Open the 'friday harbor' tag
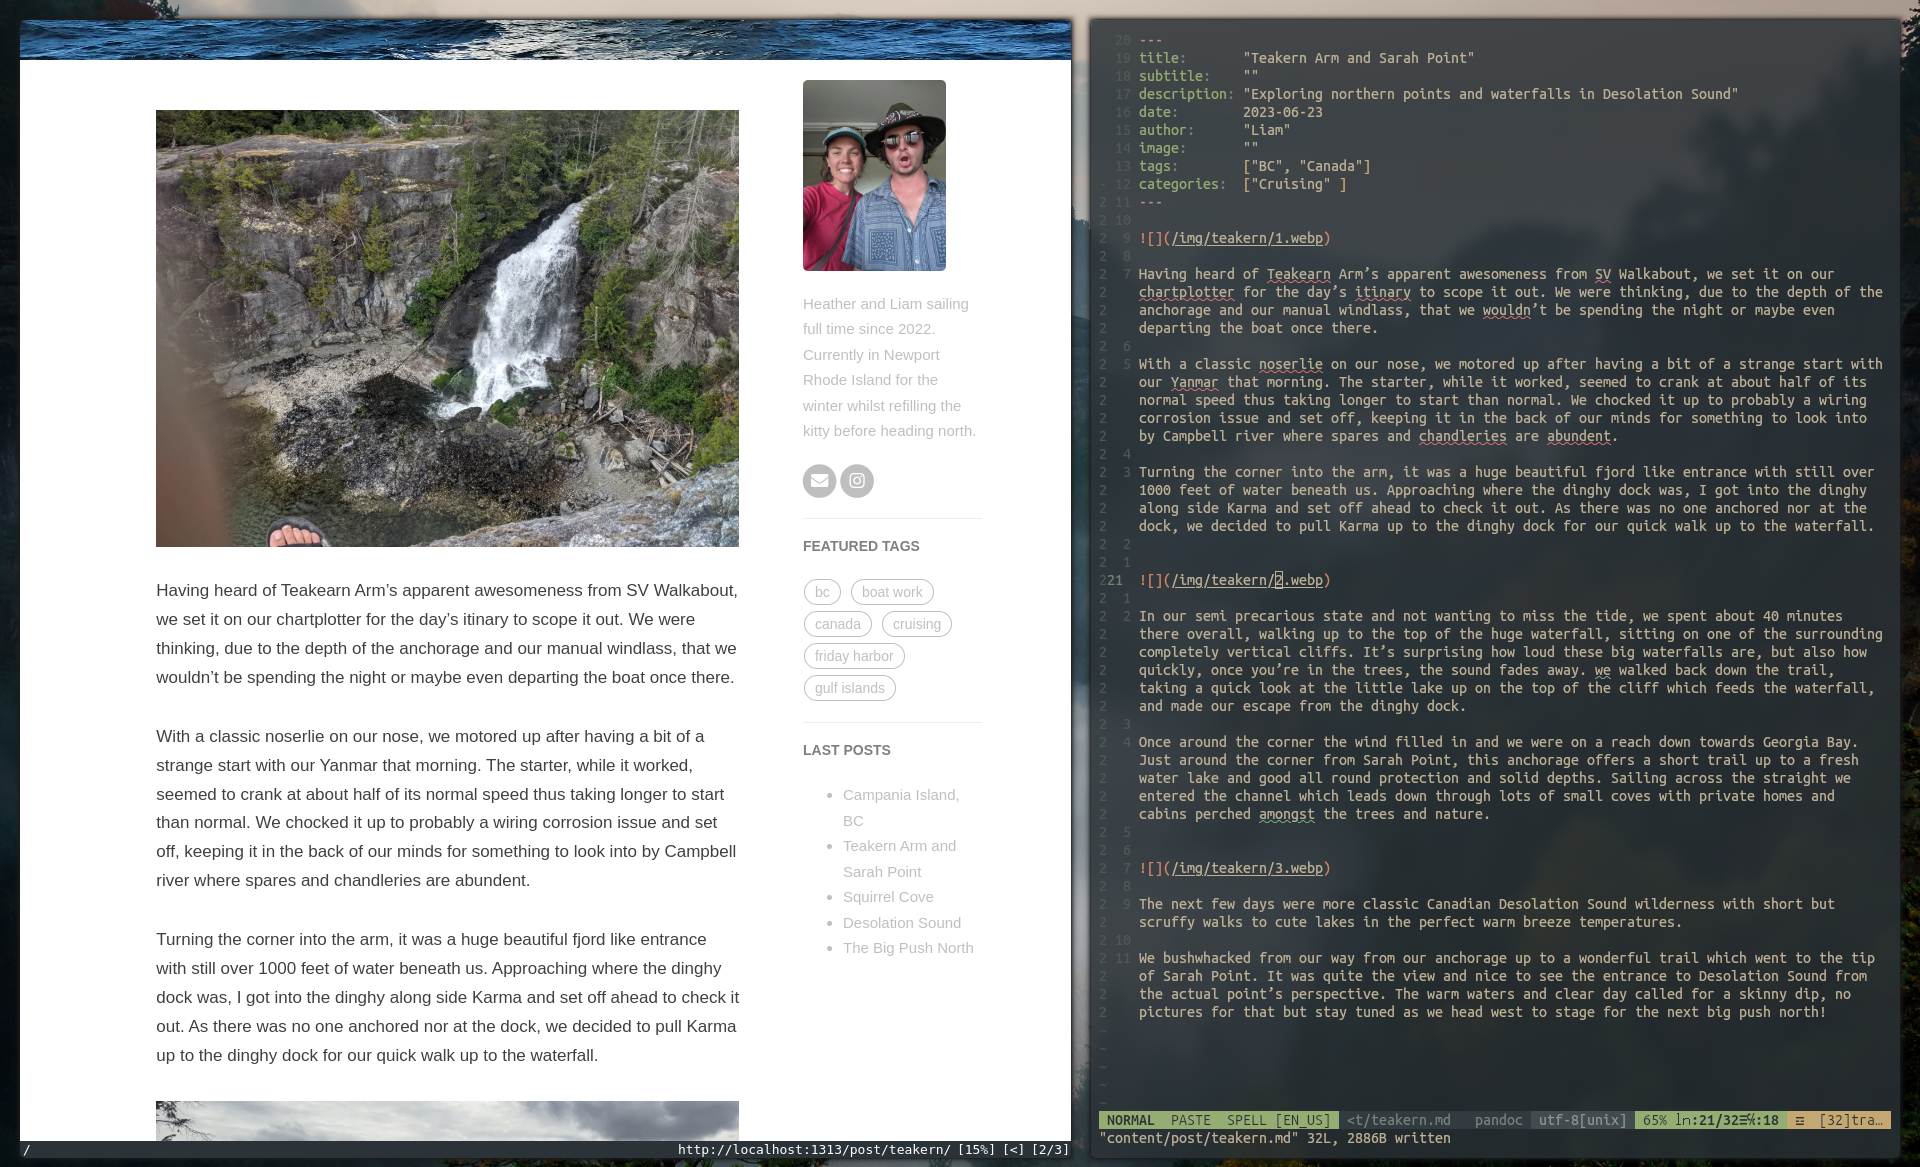The image size is (1920, 1167). click(854, 656)
